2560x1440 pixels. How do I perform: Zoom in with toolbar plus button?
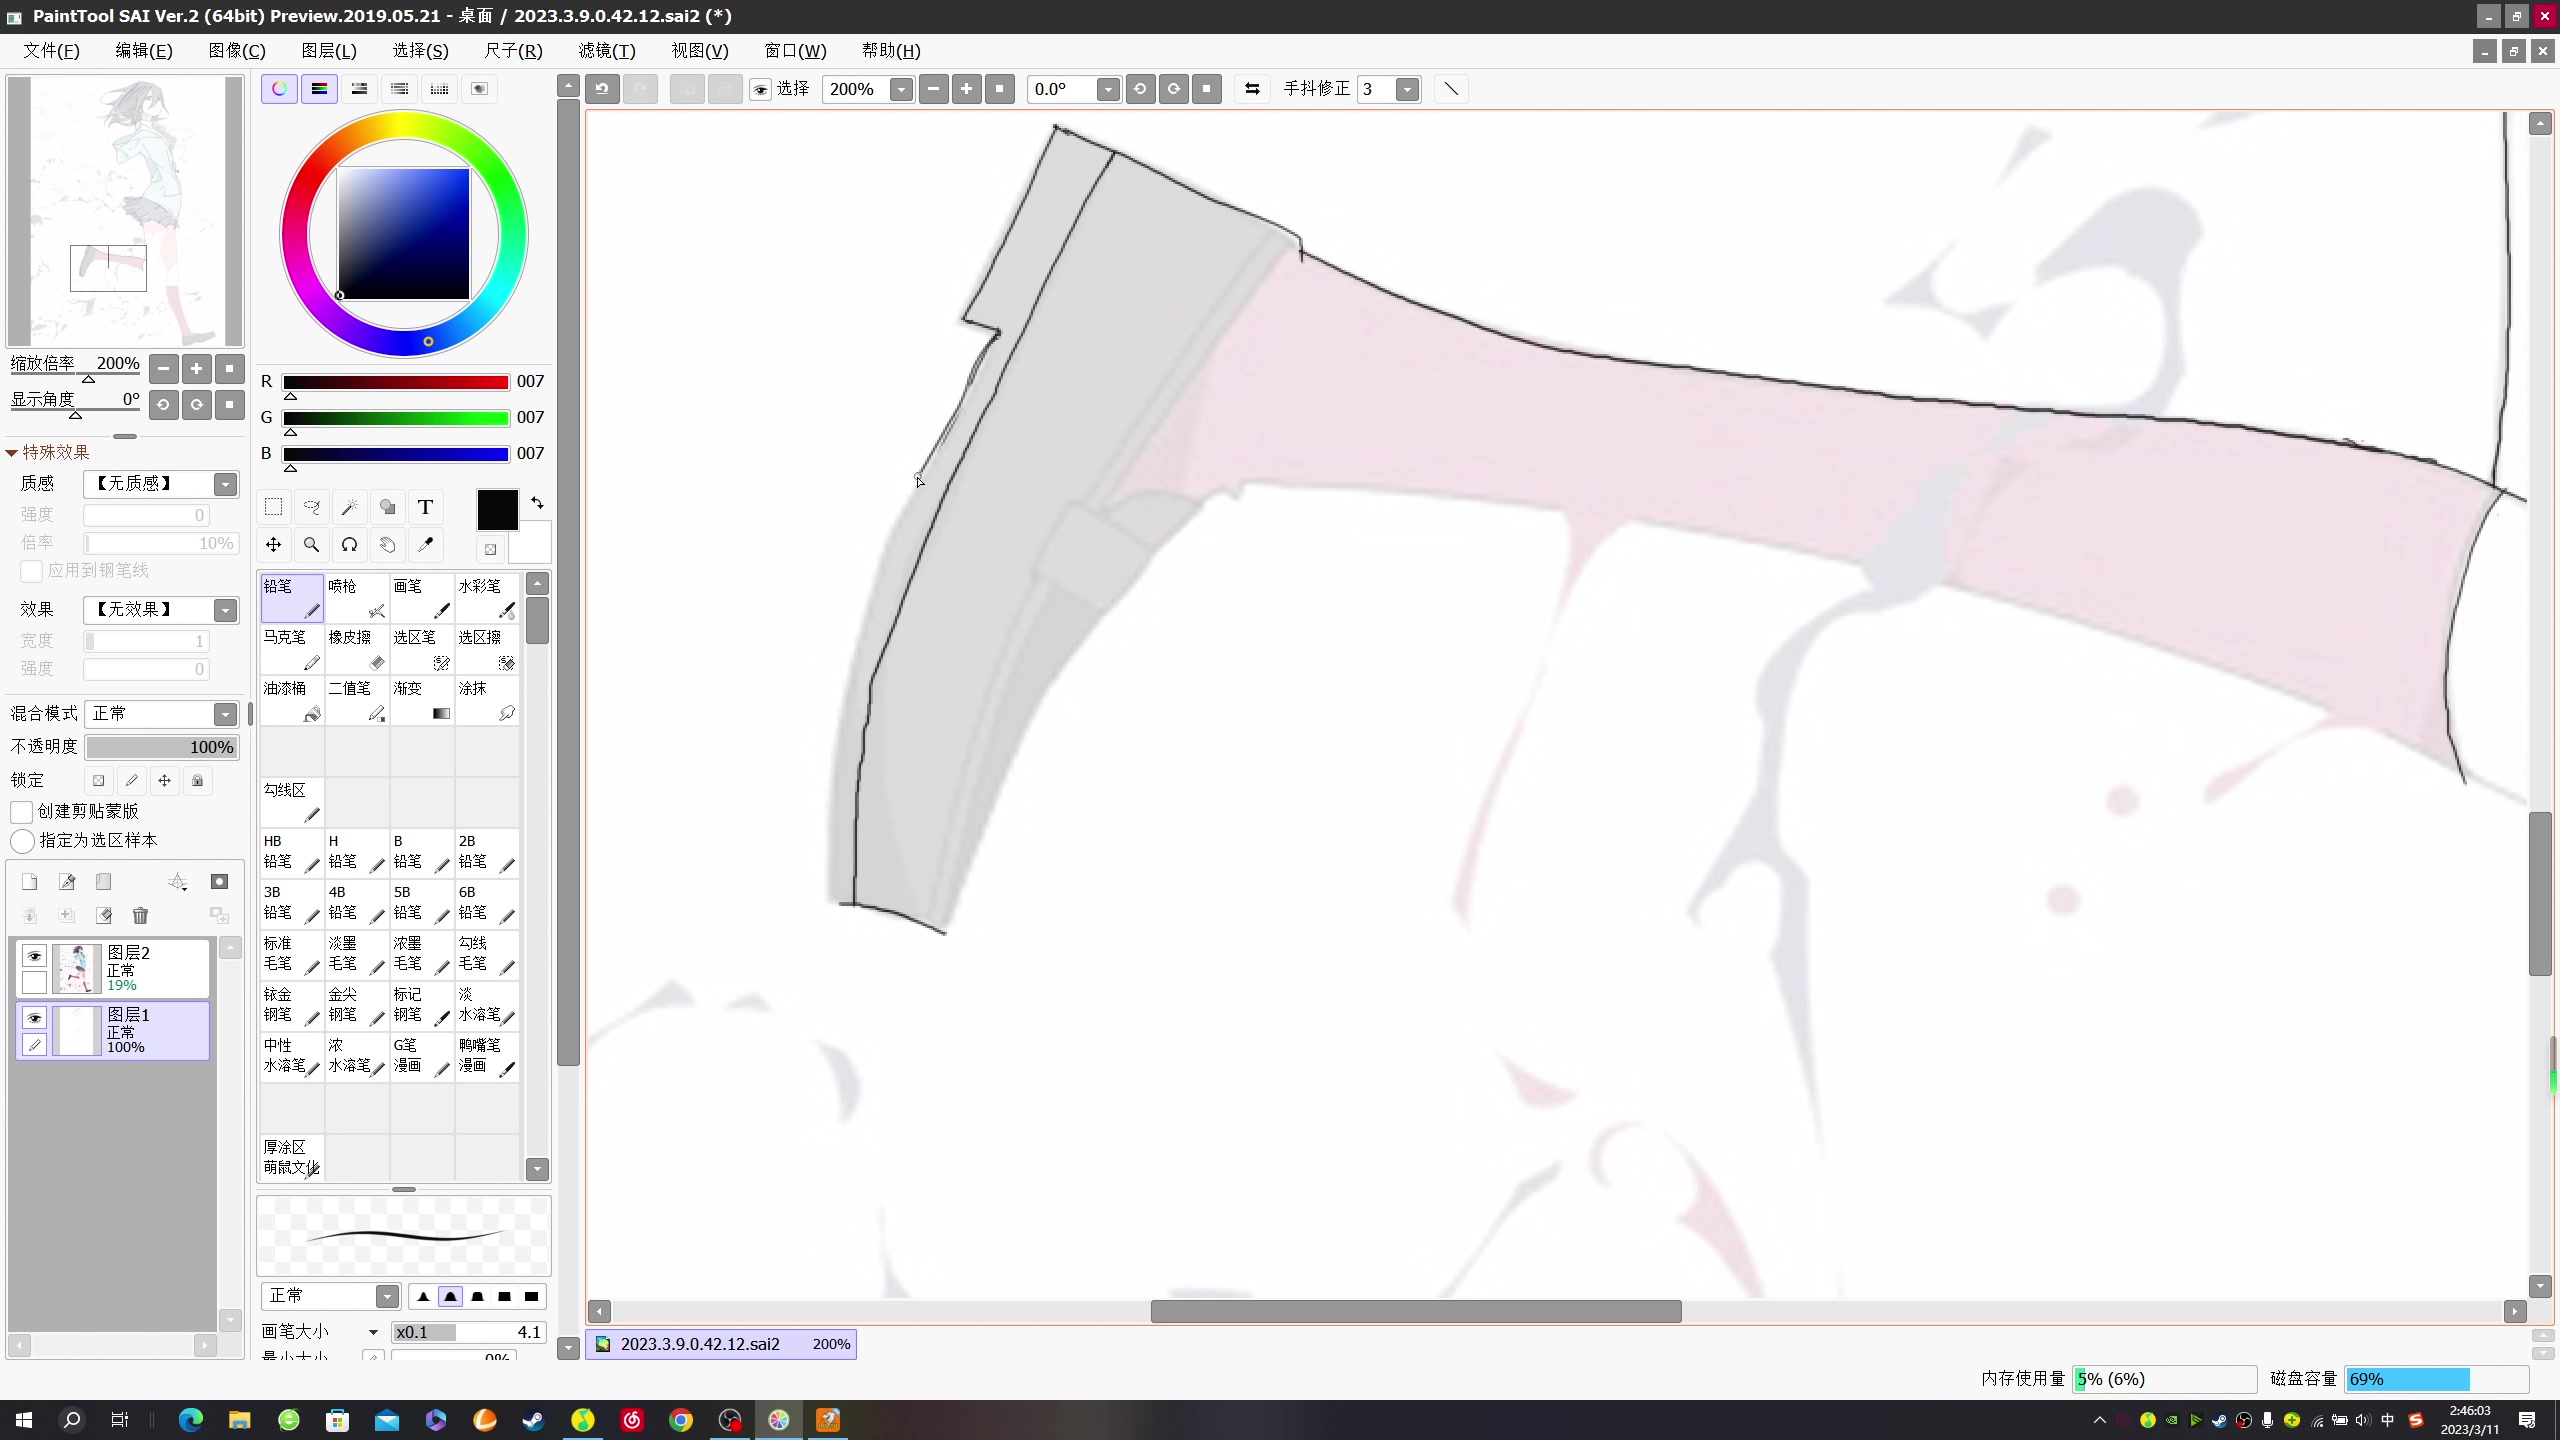pyautogui.click(x=966, y=89)
